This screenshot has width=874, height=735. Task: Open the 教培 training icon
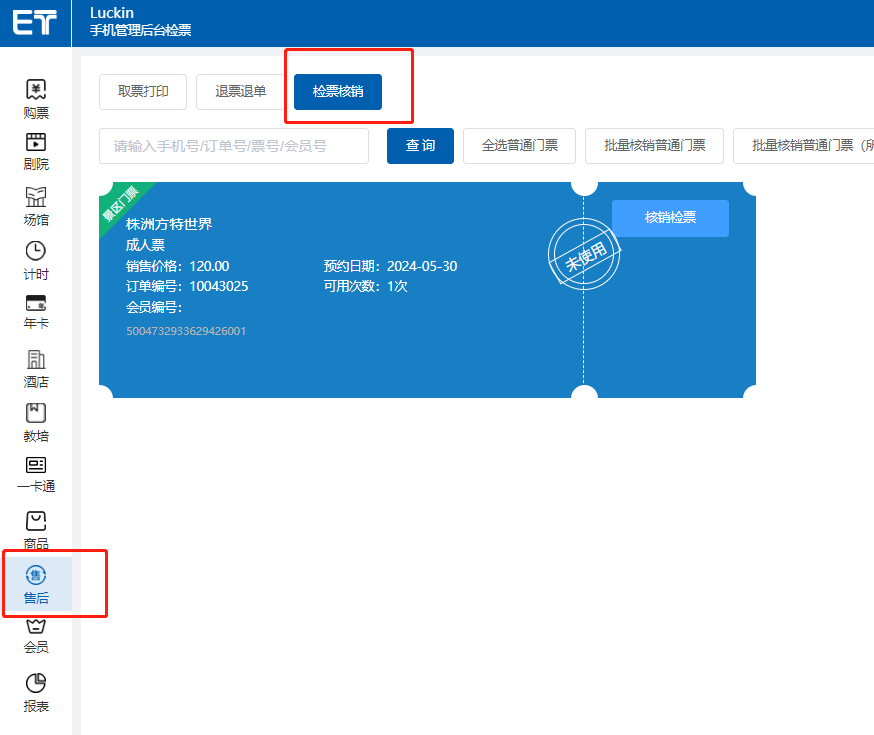36,413
